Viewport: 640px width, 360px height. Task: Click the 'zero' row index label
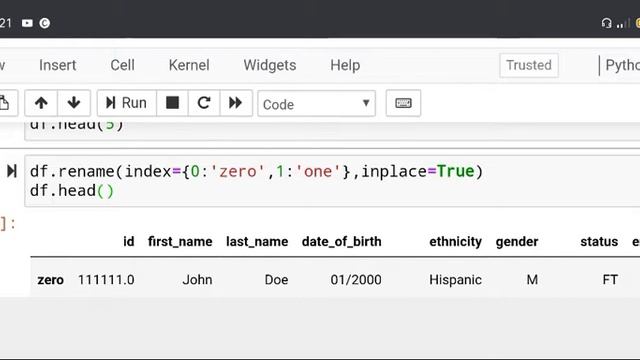pyautogui.click(x=51, y=280)
